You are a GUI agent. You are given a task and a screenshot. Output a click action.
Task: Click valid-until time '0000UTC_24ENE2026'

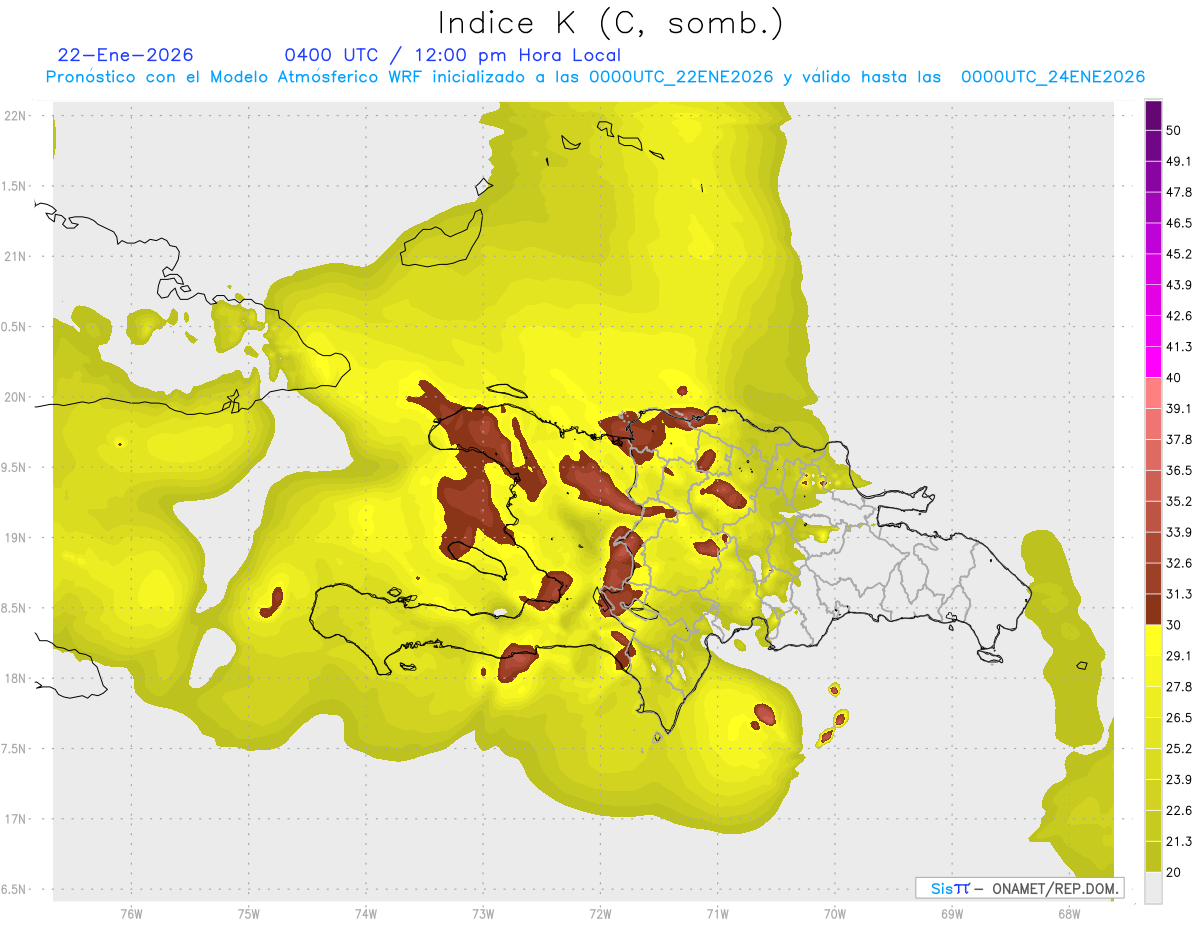coord(1052,77)
